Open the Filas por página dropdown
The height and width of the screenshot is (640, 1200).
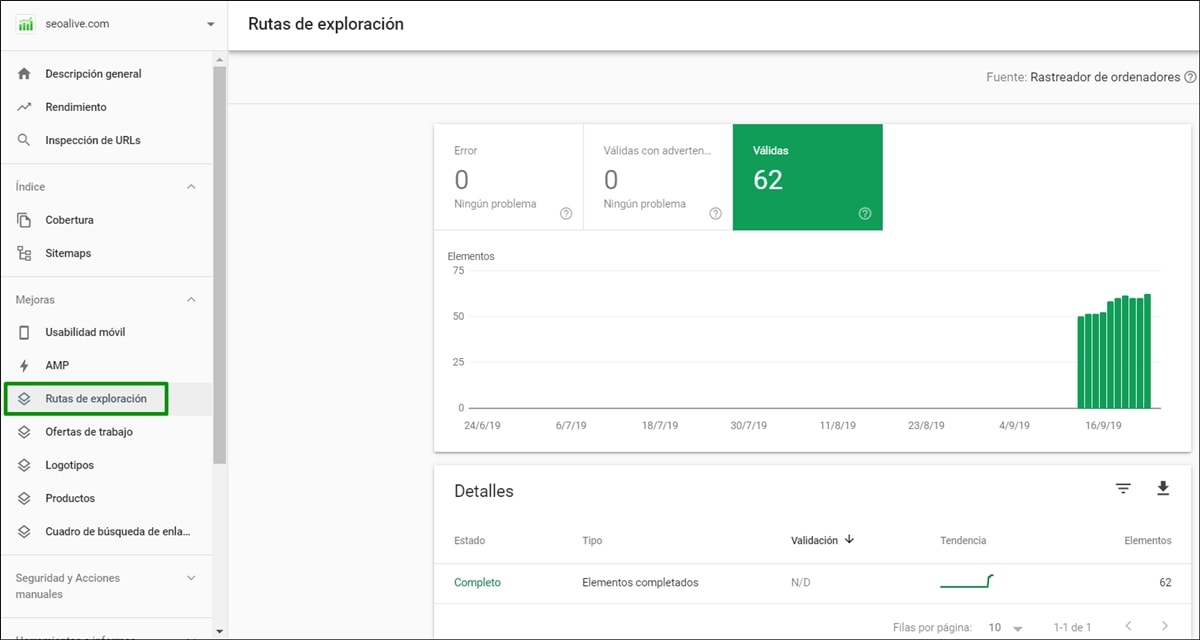point(1006,627)
